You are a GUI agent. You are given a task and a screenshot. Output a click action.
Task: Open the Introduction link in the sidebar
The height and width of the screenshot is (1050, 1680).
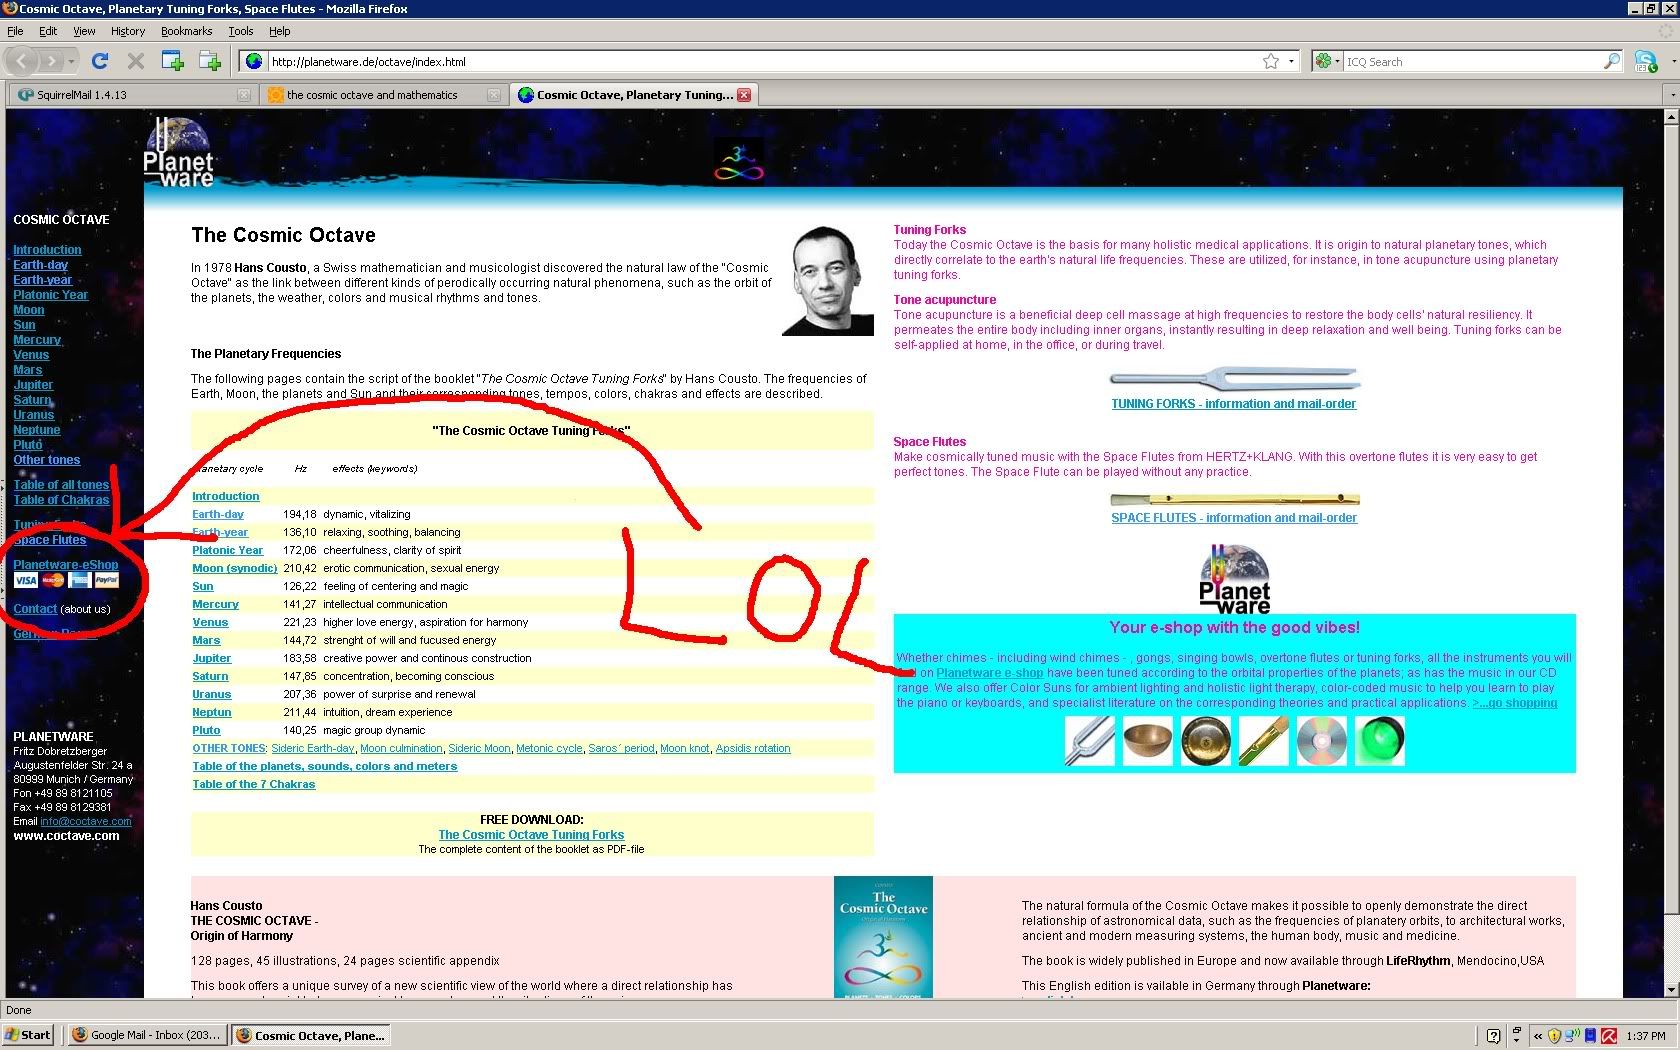tap(47, 250)
